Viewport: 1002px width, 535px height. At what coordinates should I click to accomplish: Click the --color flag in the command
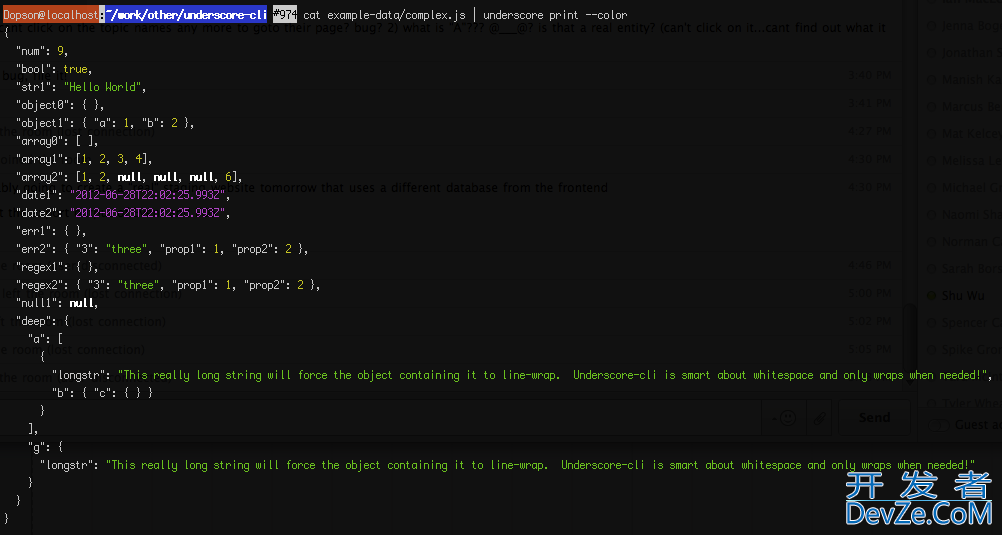pyautogui.click(x=606, y=15)
